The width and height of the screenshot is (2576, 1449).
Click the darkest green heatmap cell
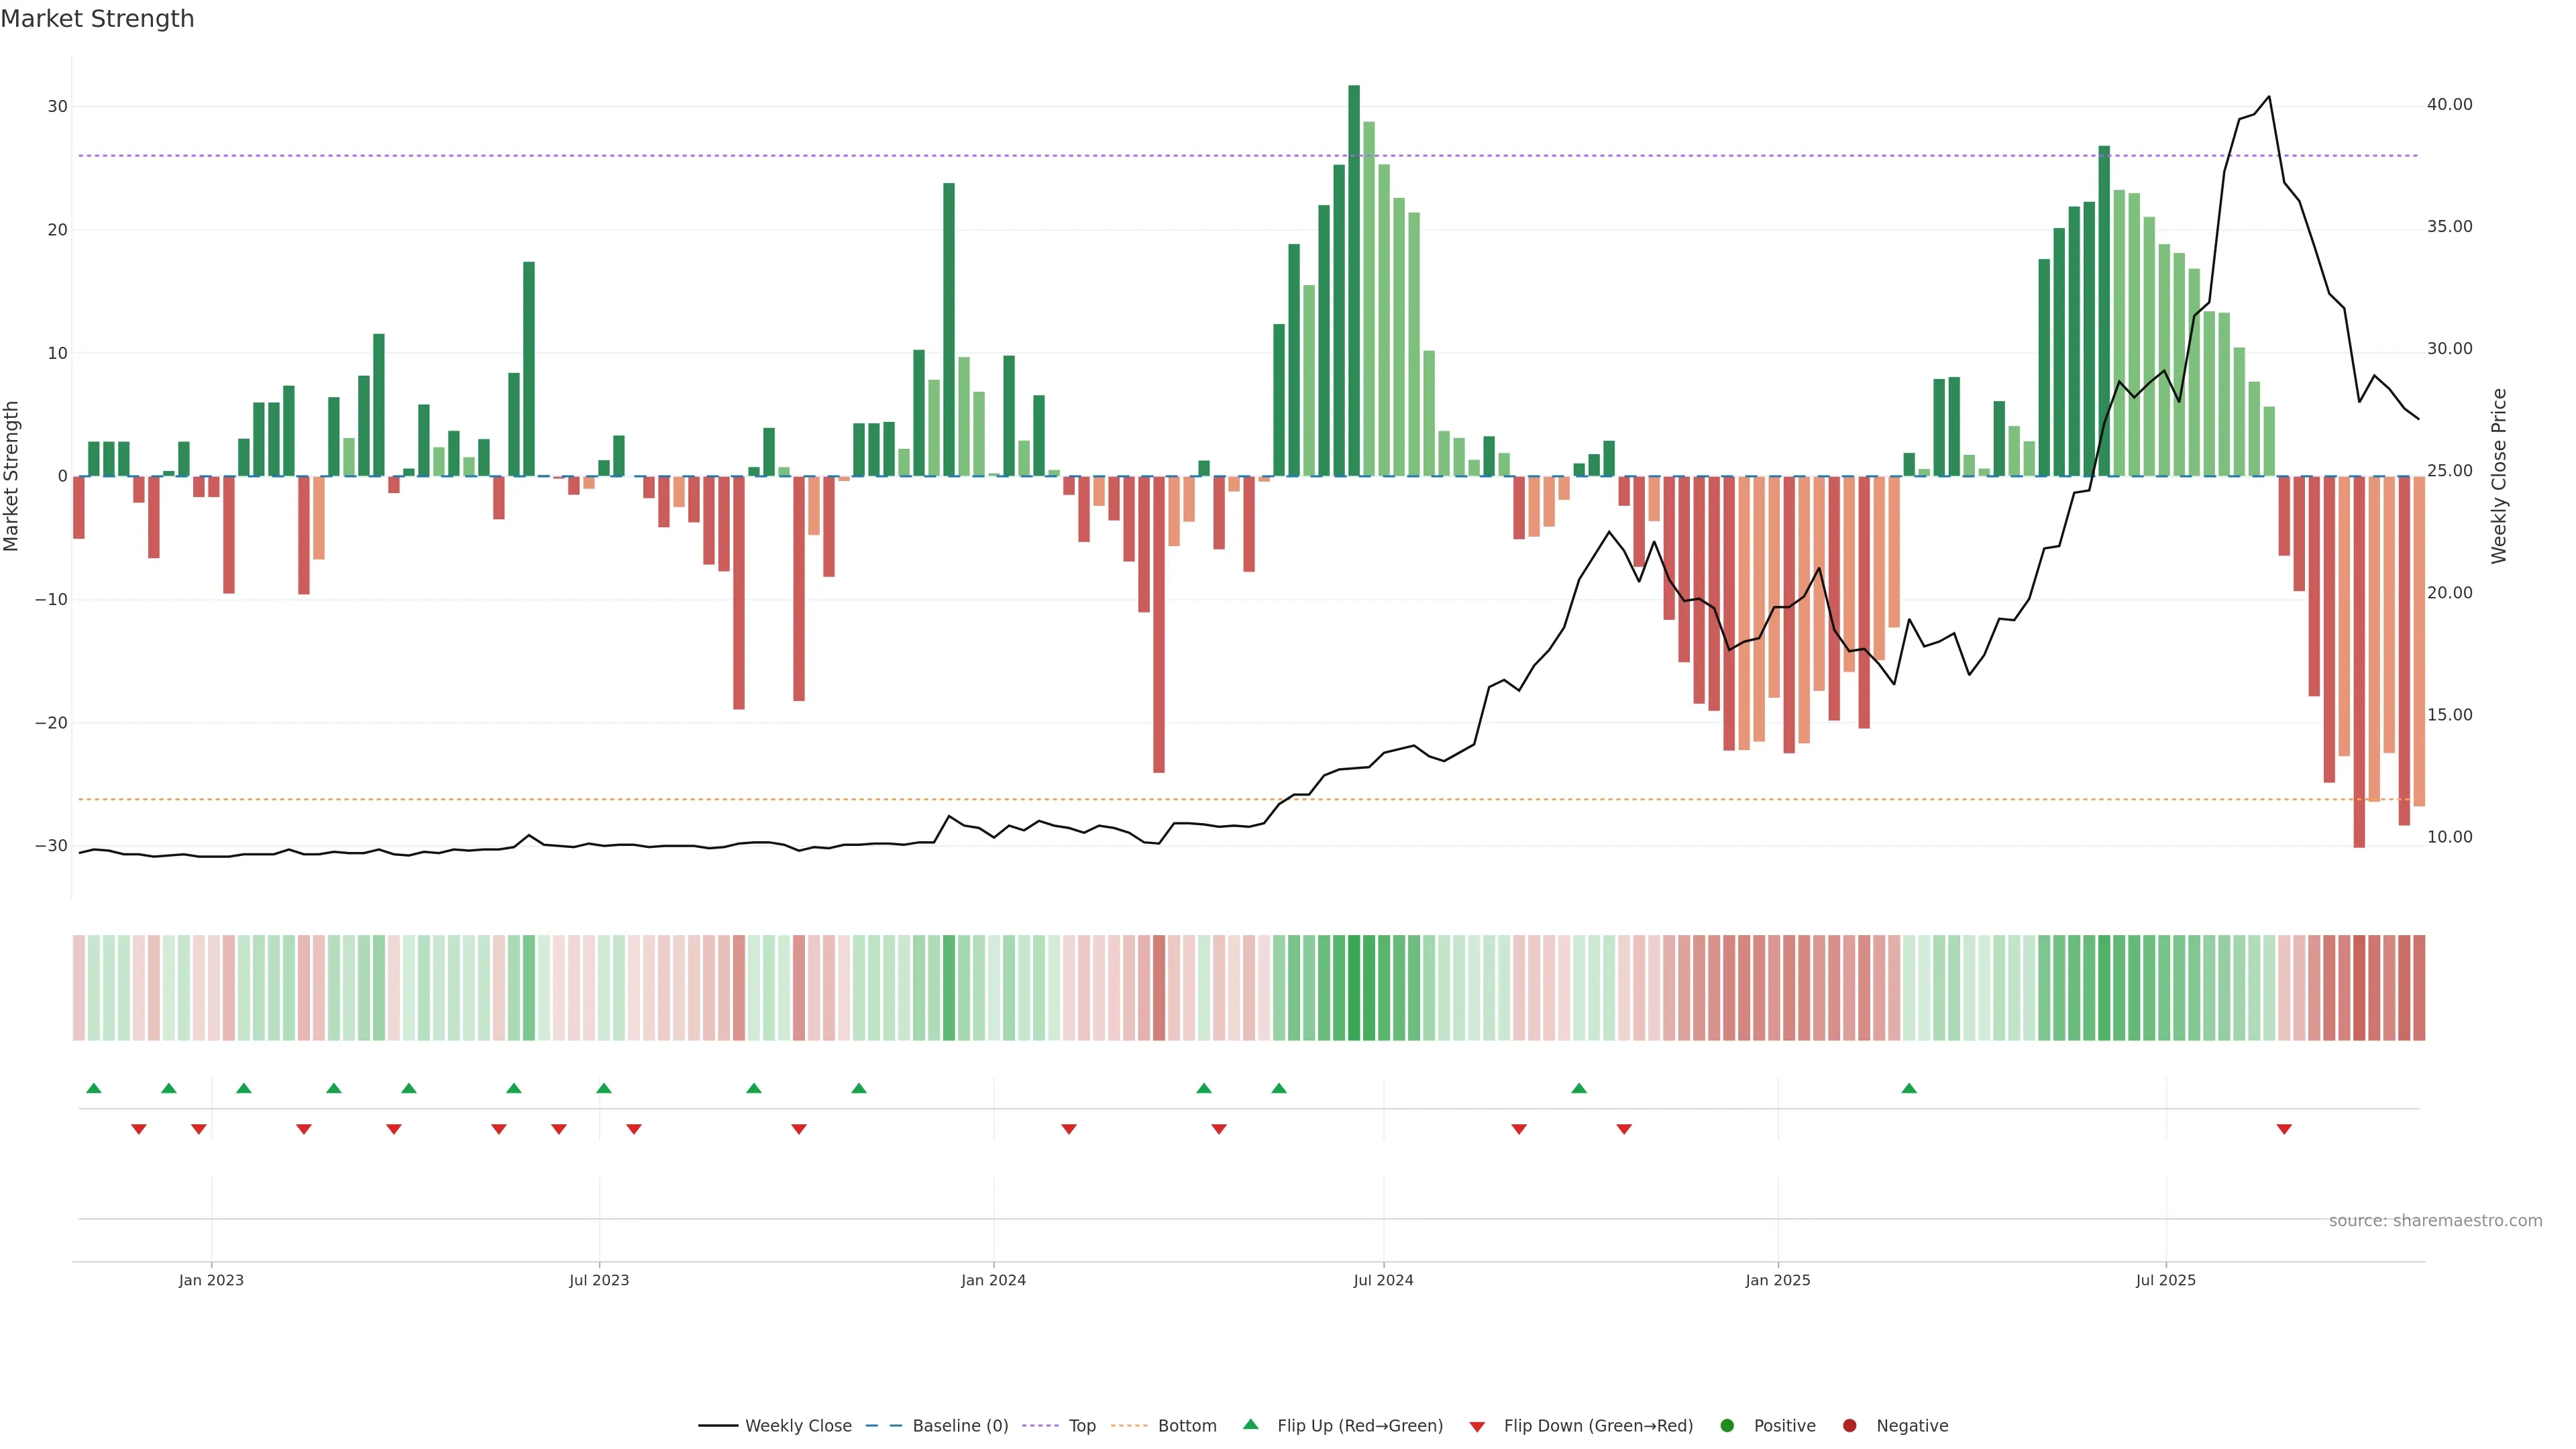(1354, 988)
